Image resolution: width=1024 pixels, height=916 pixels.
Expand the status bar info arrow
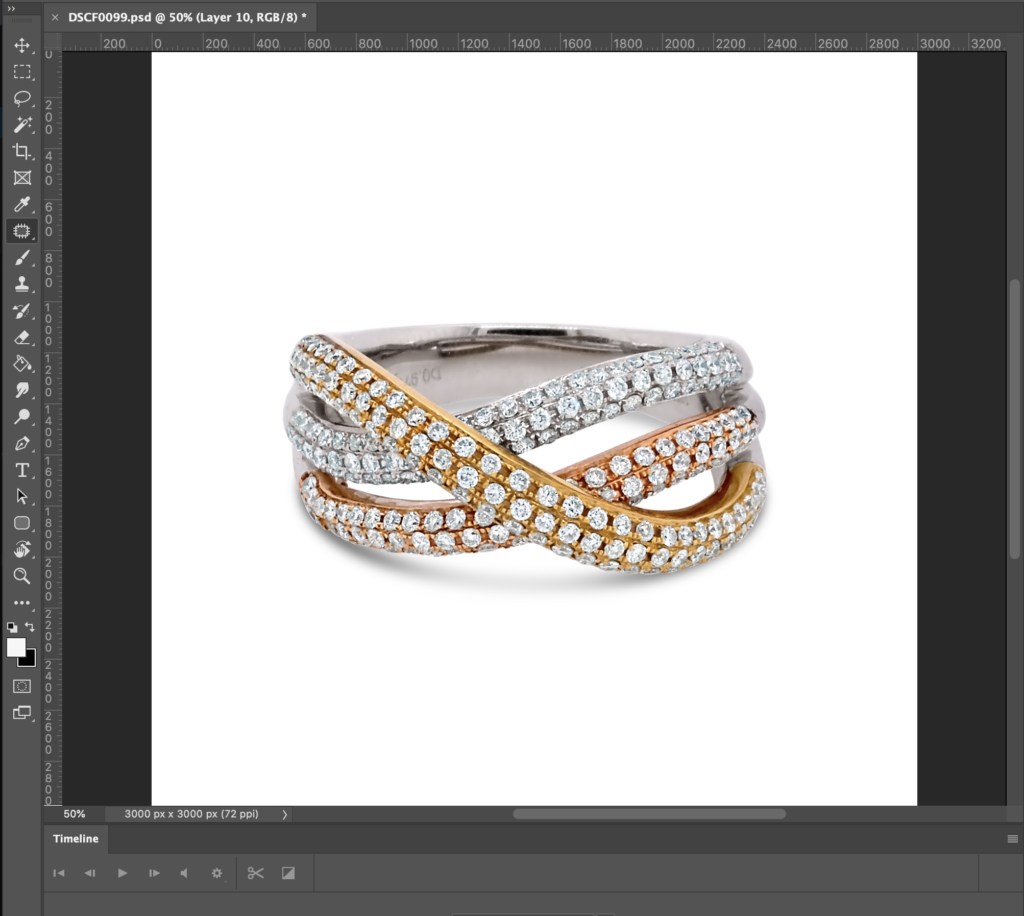284,814
